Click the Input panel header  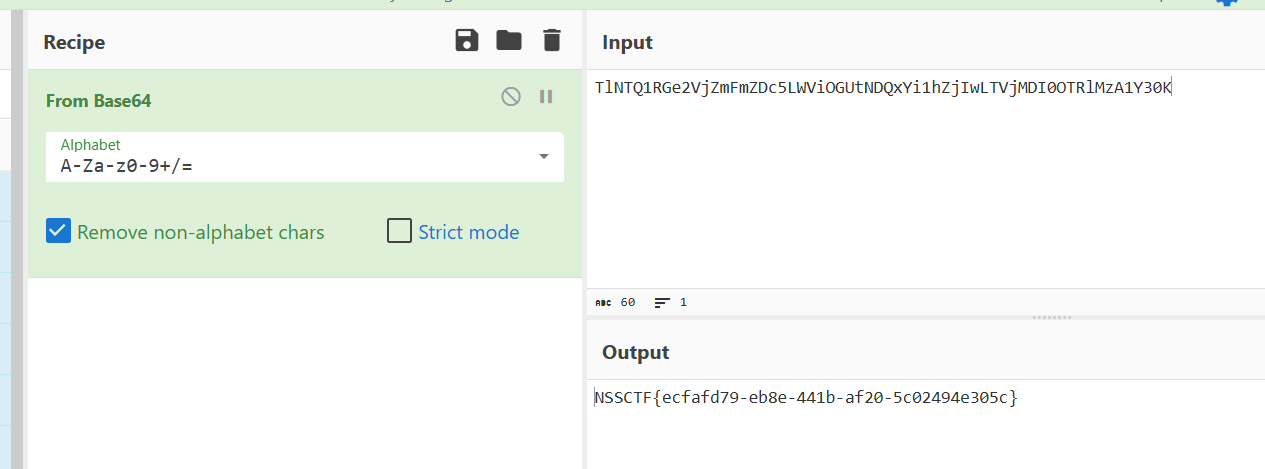point(627,42)
